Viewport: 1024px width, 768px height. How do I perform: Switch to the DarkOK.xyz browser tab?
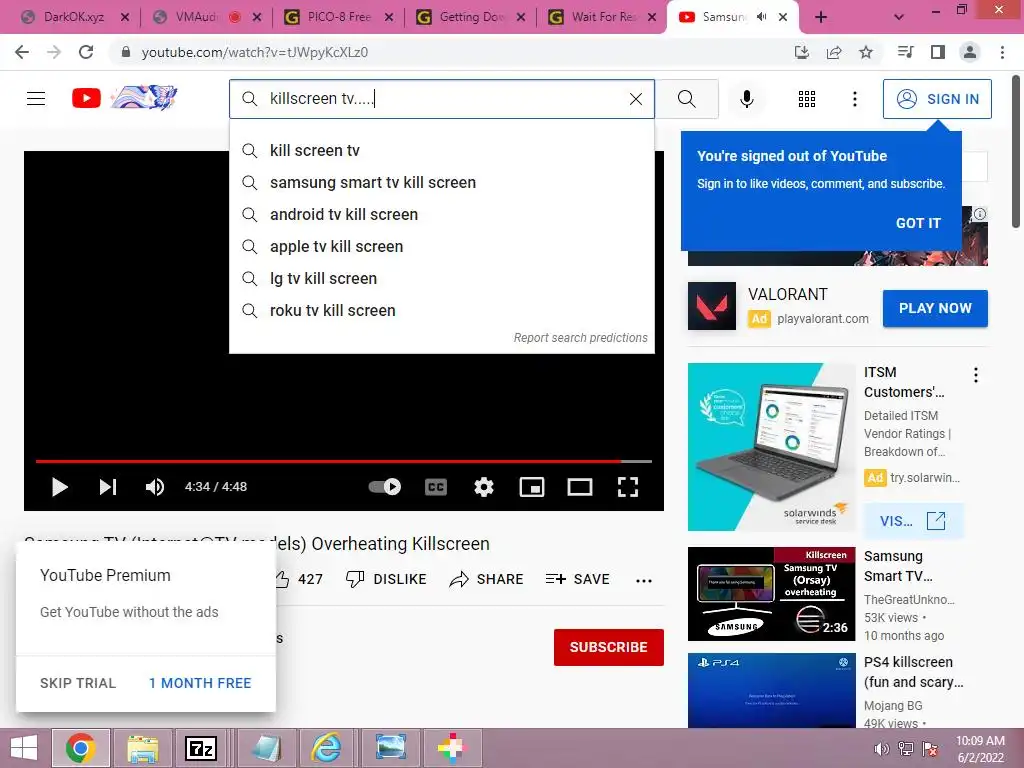74,17
